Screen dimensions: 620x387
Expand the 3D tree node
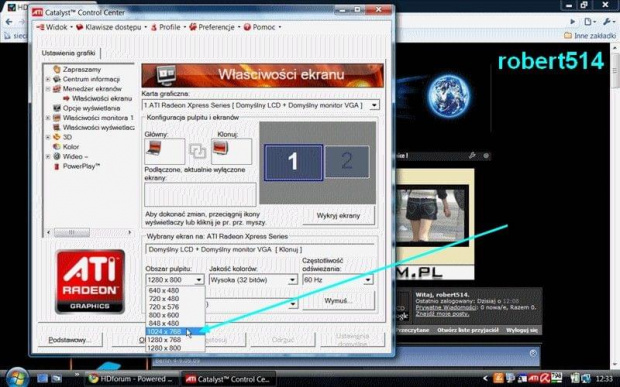(48, 137)
